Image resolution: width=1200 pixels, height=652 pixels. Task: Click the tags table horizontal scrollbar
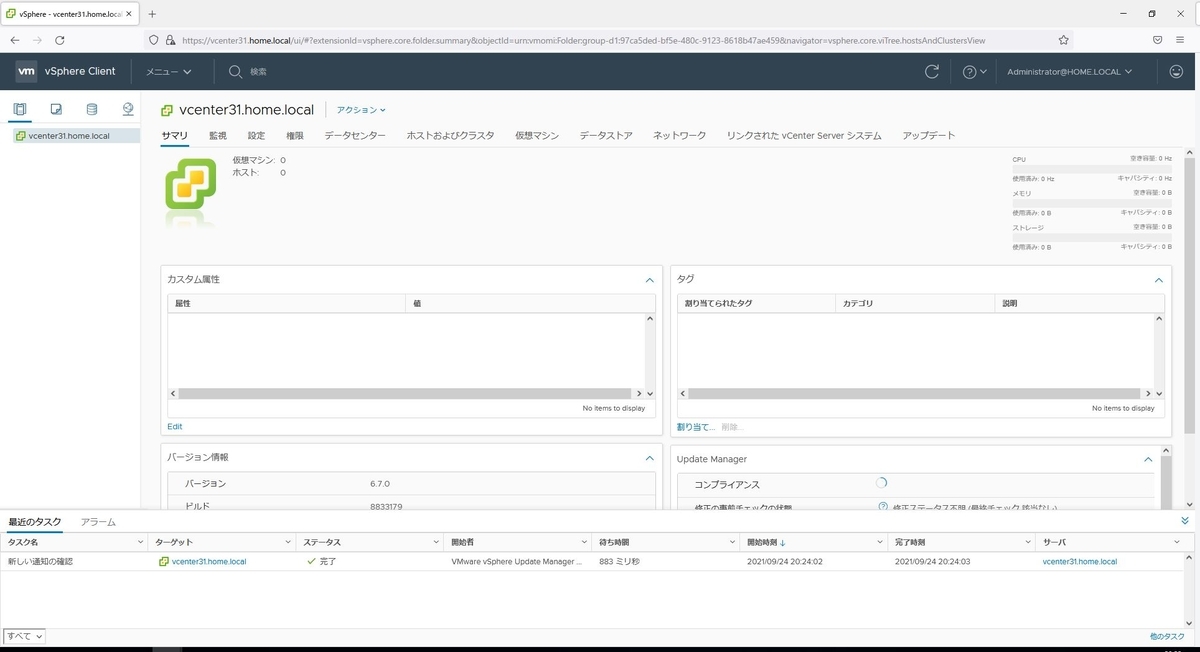tap(914, 394)
